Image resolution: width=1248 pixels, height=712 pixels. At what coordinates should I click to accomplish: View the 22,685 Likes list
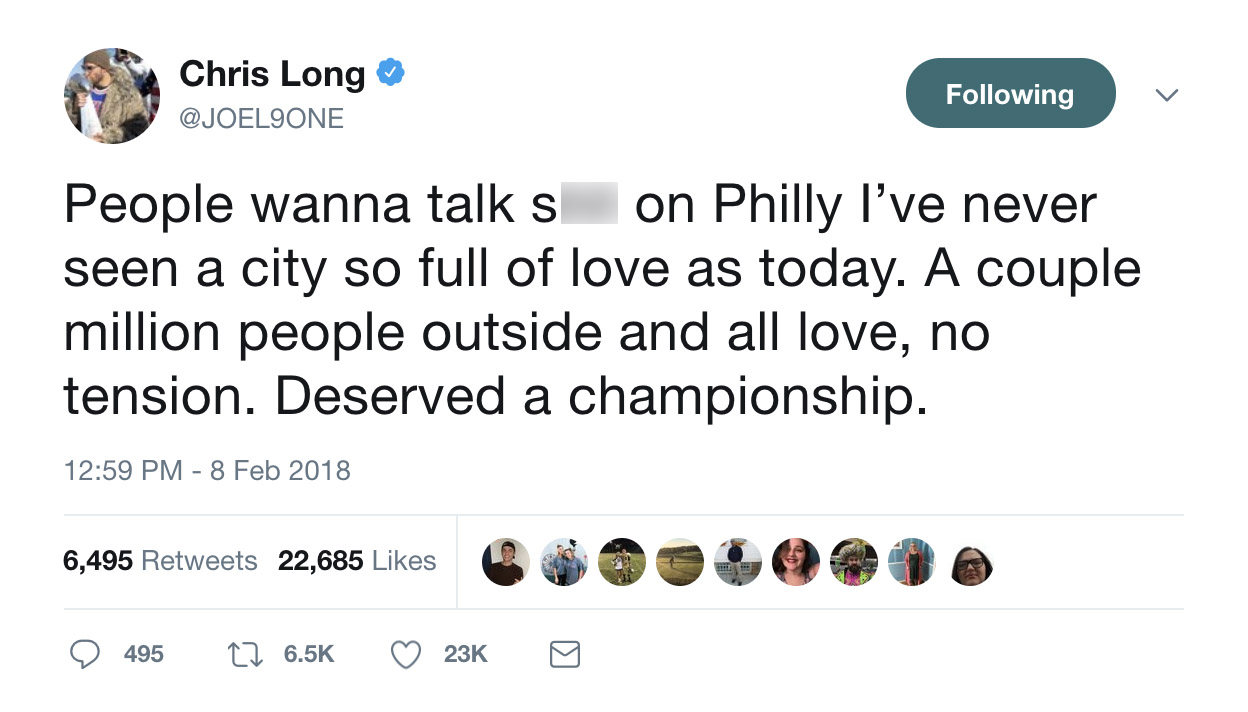(x=357, y=561)
